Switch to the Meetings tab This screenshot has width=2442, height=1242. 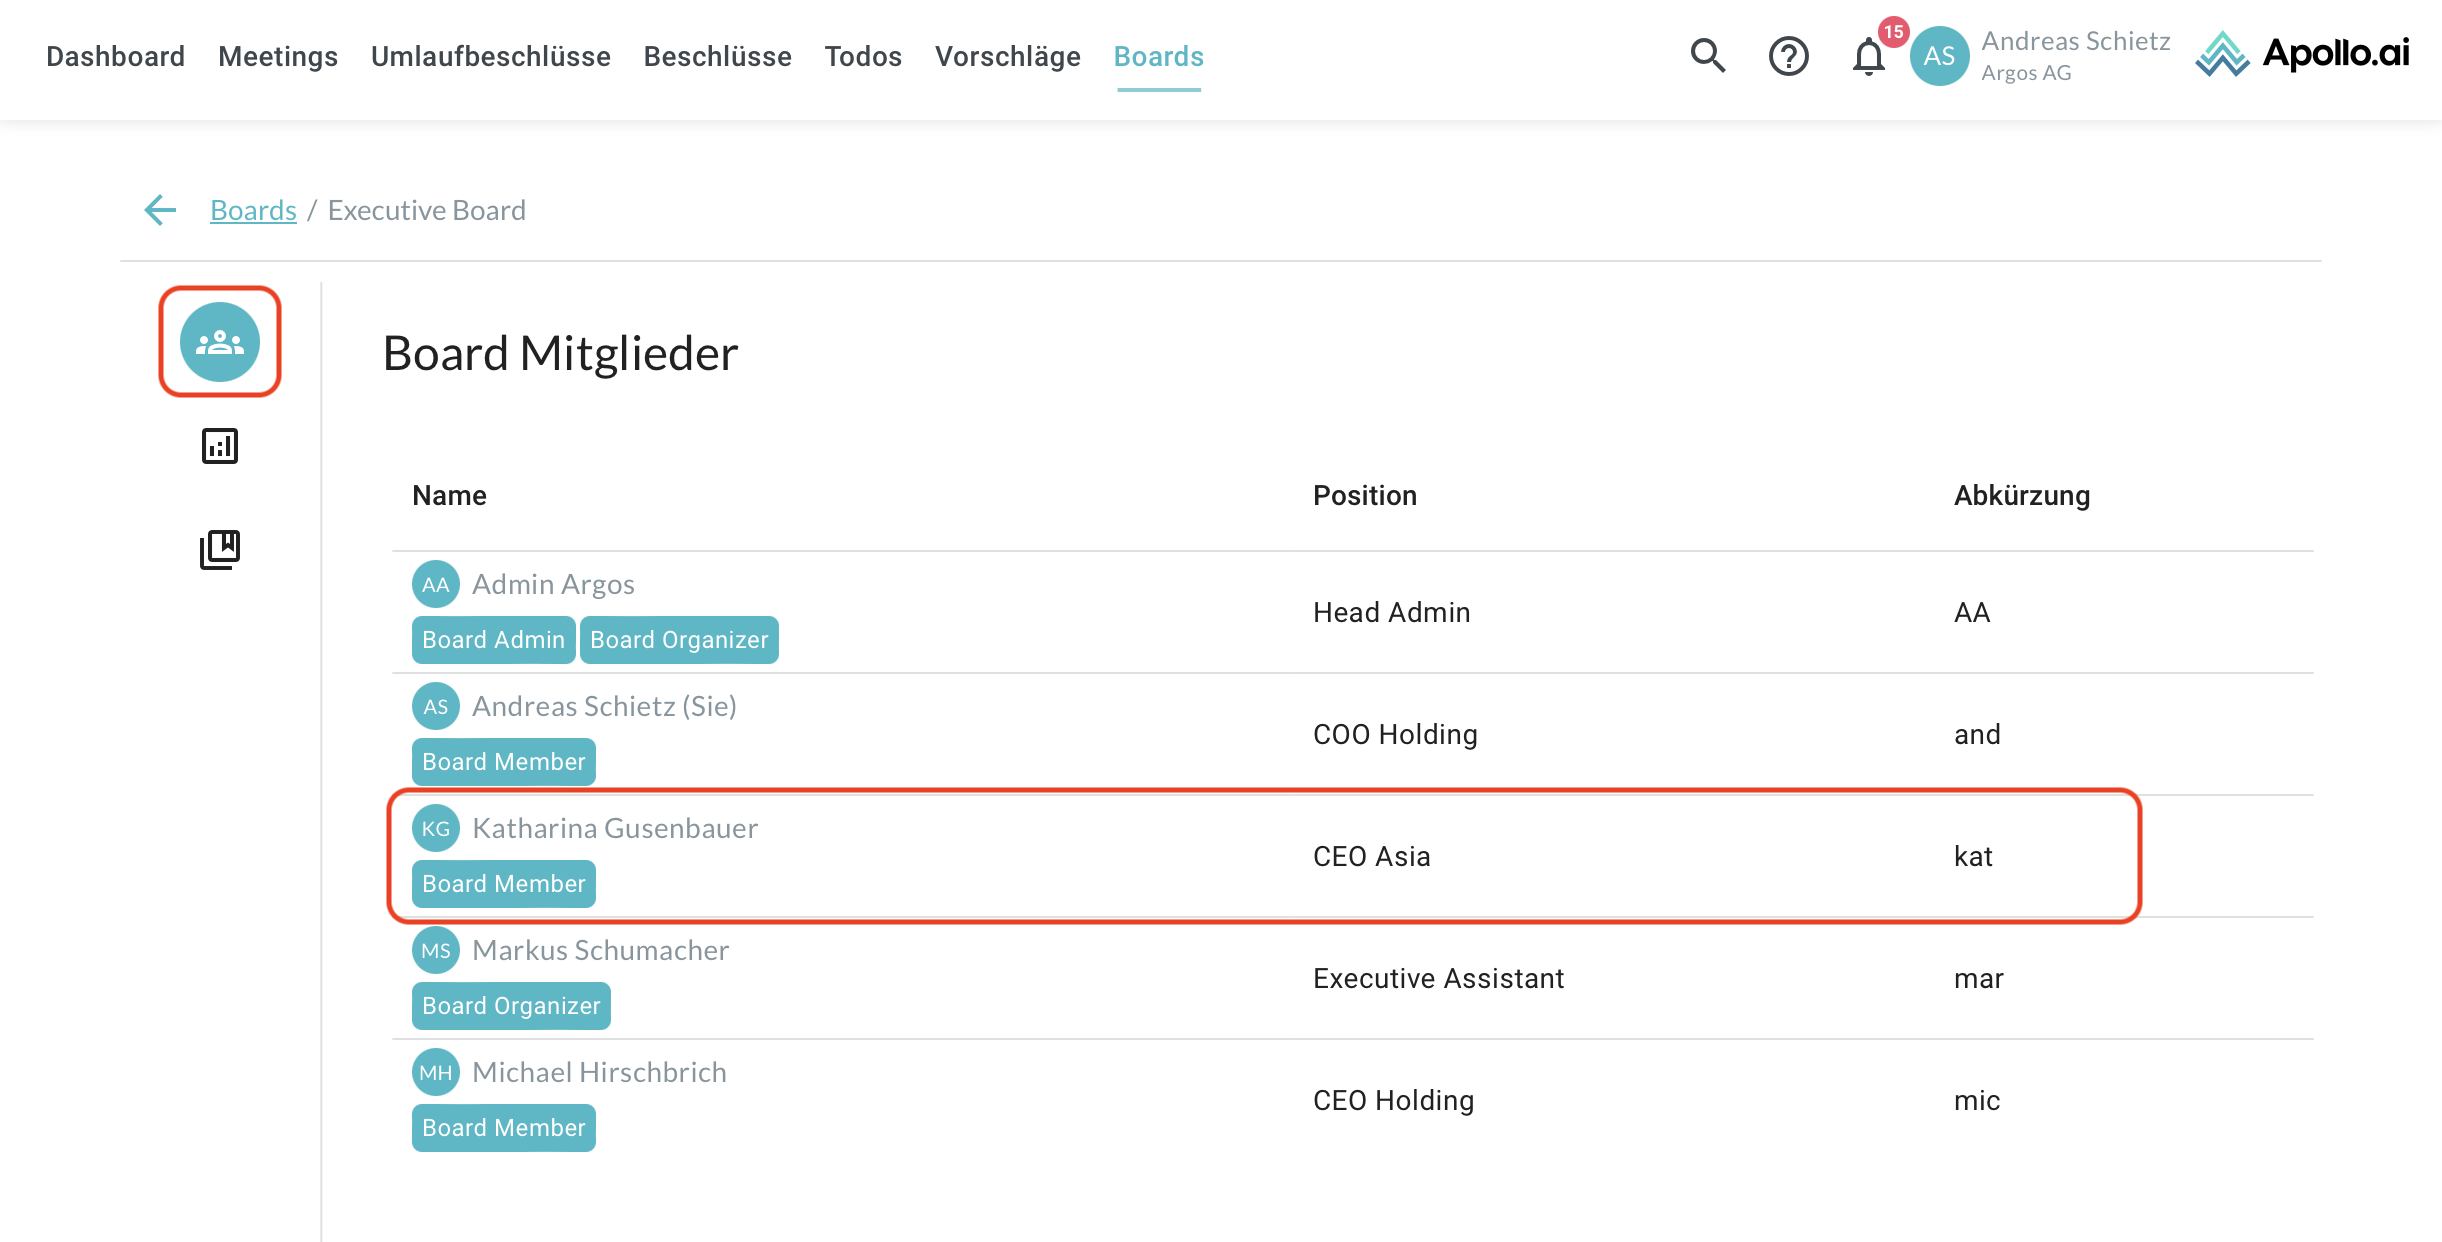click(278, 56)
